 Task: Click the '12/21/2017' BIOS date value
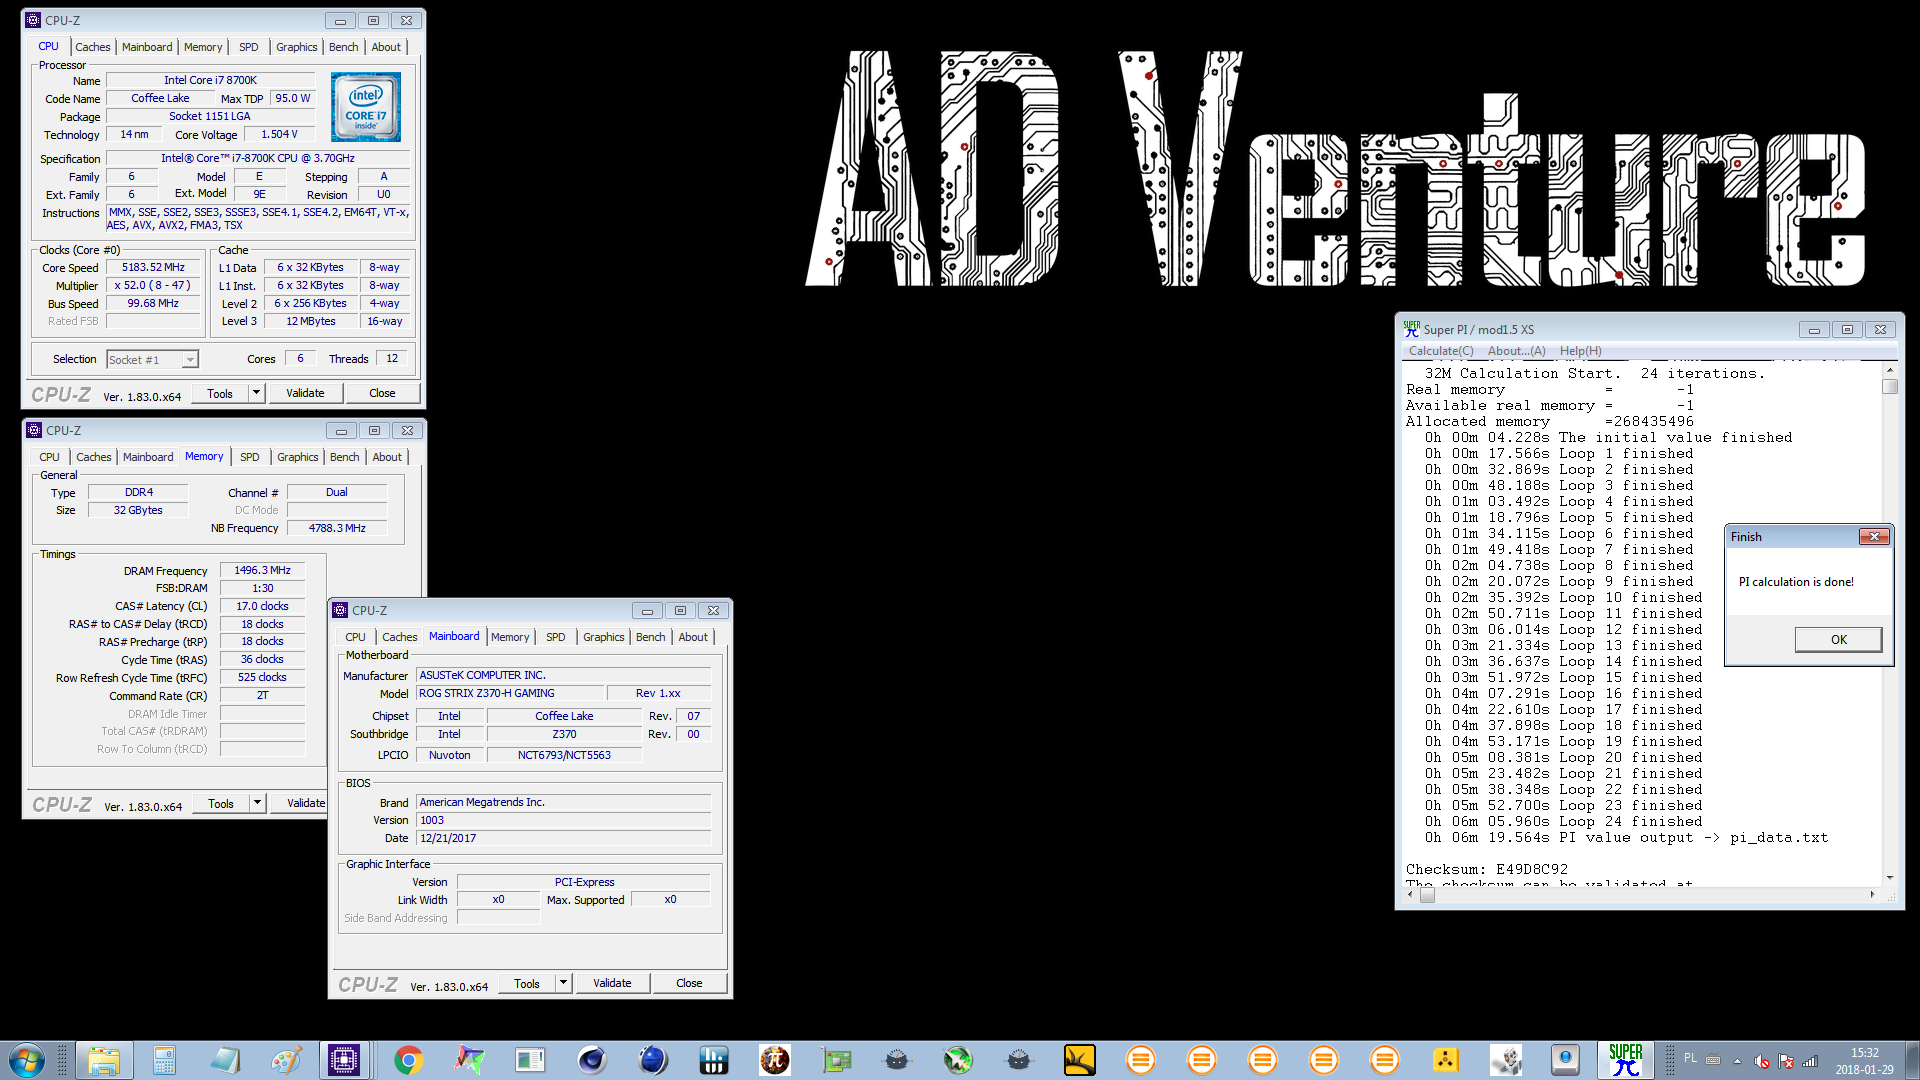(564, 838)
